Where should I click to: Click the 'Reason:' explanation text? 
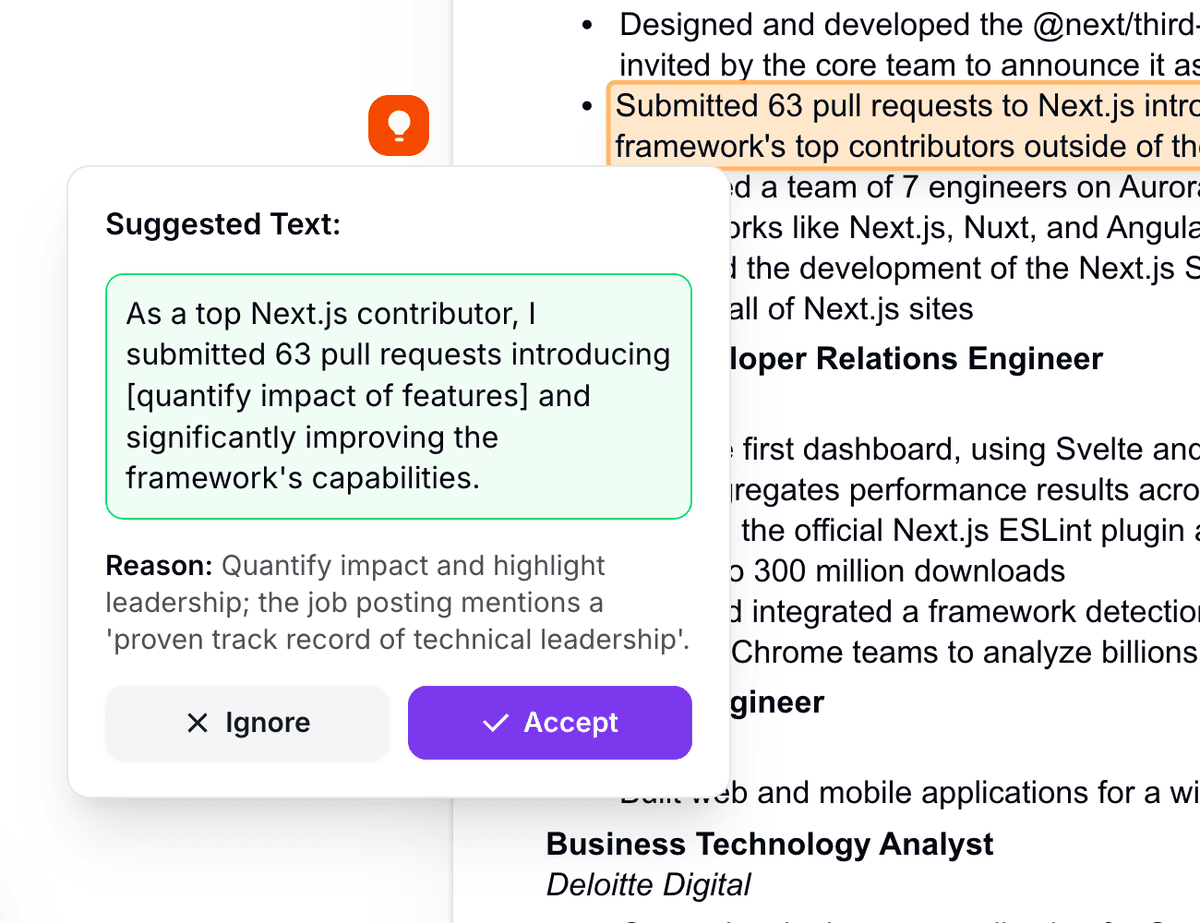click(x=398, y=603)
